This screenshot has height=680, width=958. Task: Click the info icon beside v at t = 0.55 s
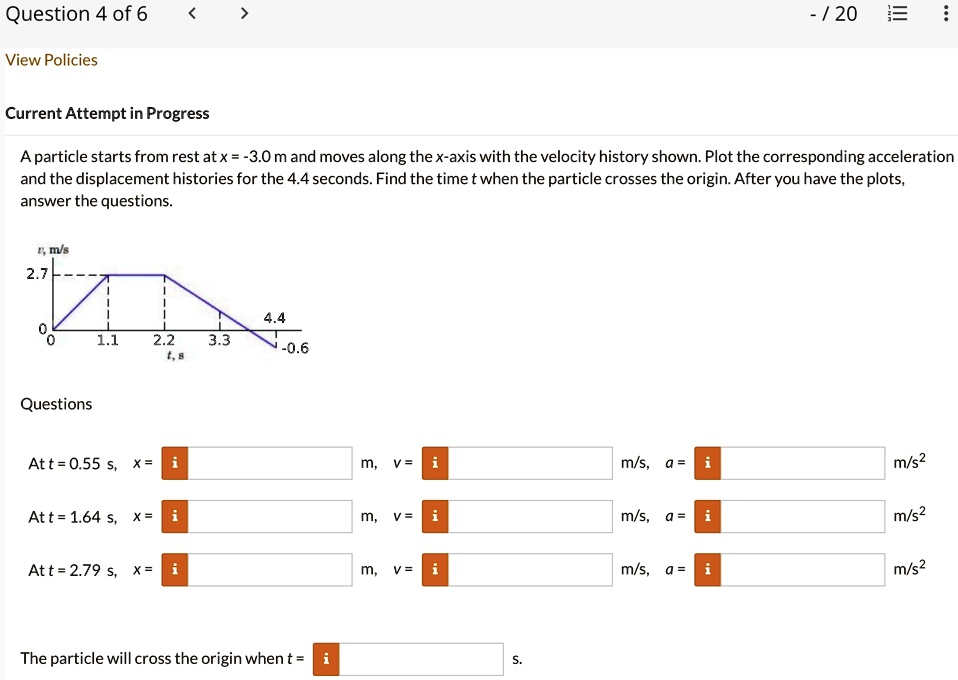(x=433, y=463)
